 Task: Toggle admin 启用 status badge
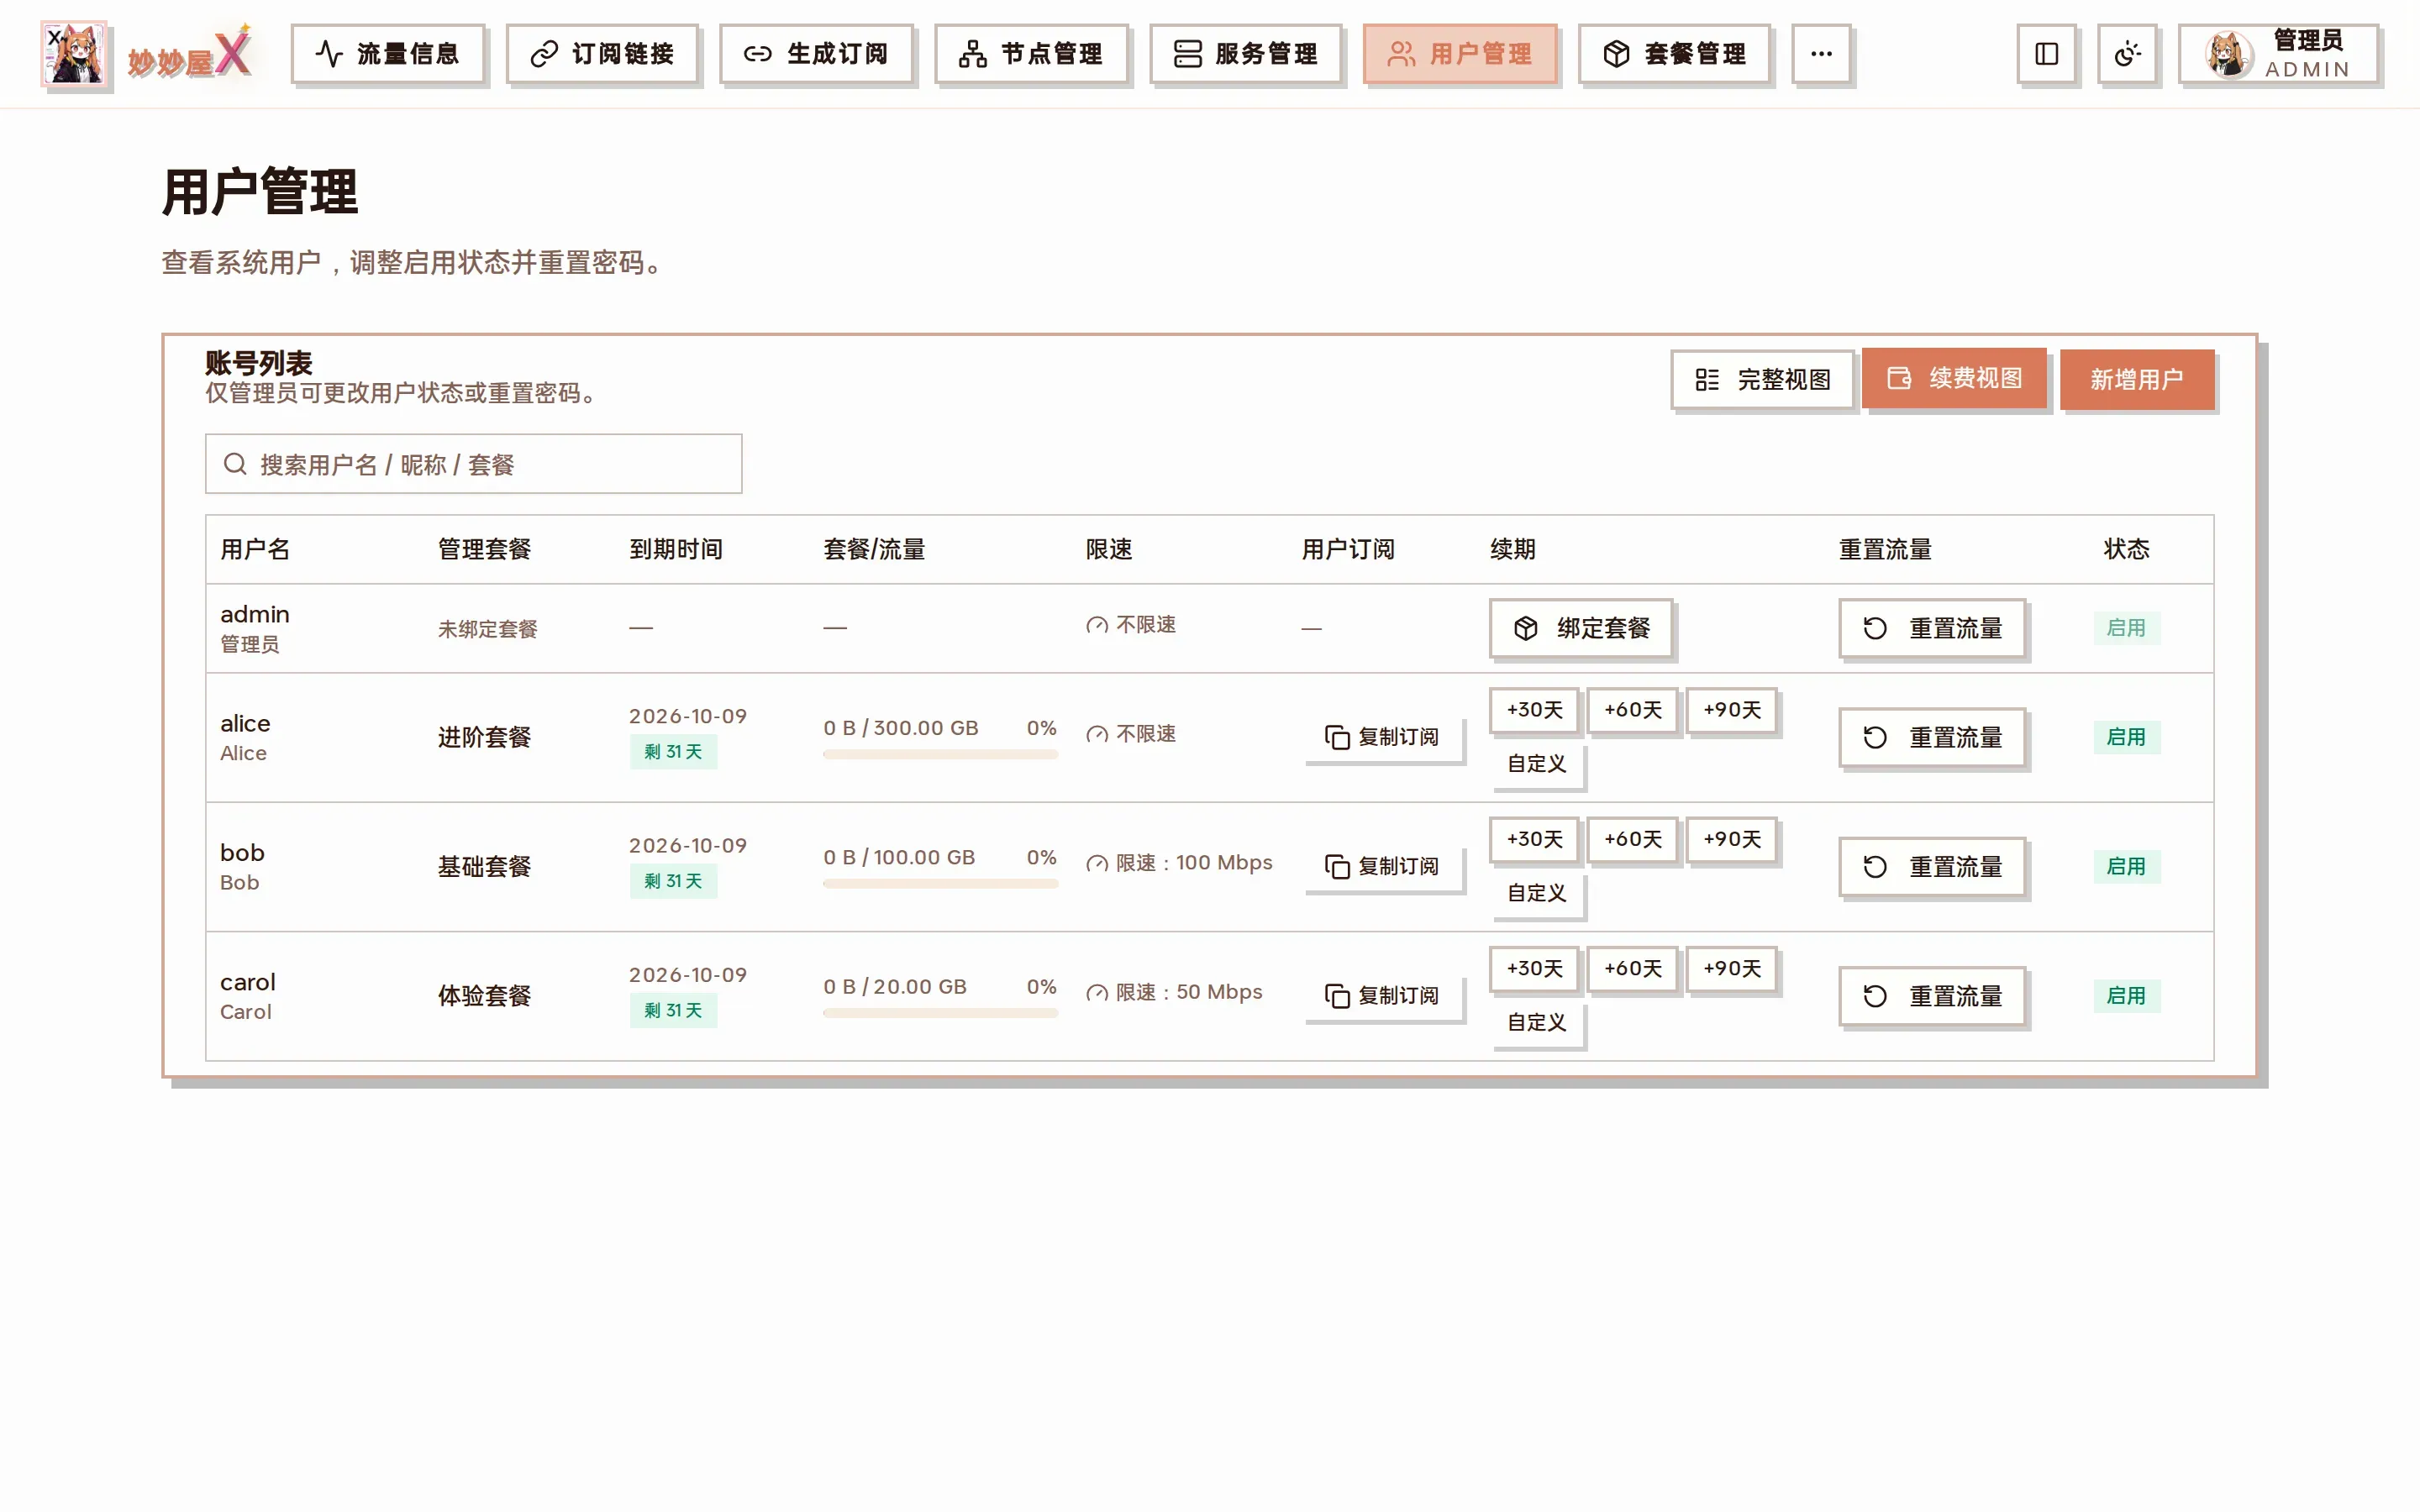(2126, 628)
